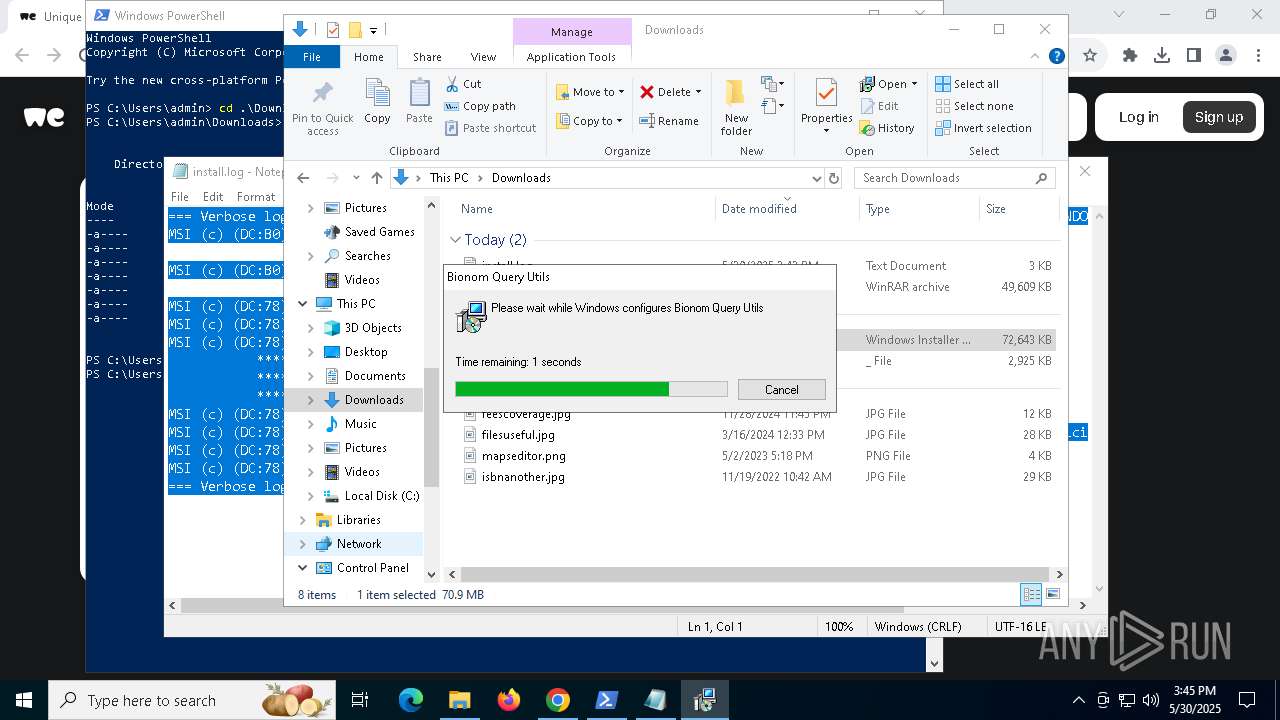
Task: Bookmark page with Chrome star icon
Action: pos(1090,56)
